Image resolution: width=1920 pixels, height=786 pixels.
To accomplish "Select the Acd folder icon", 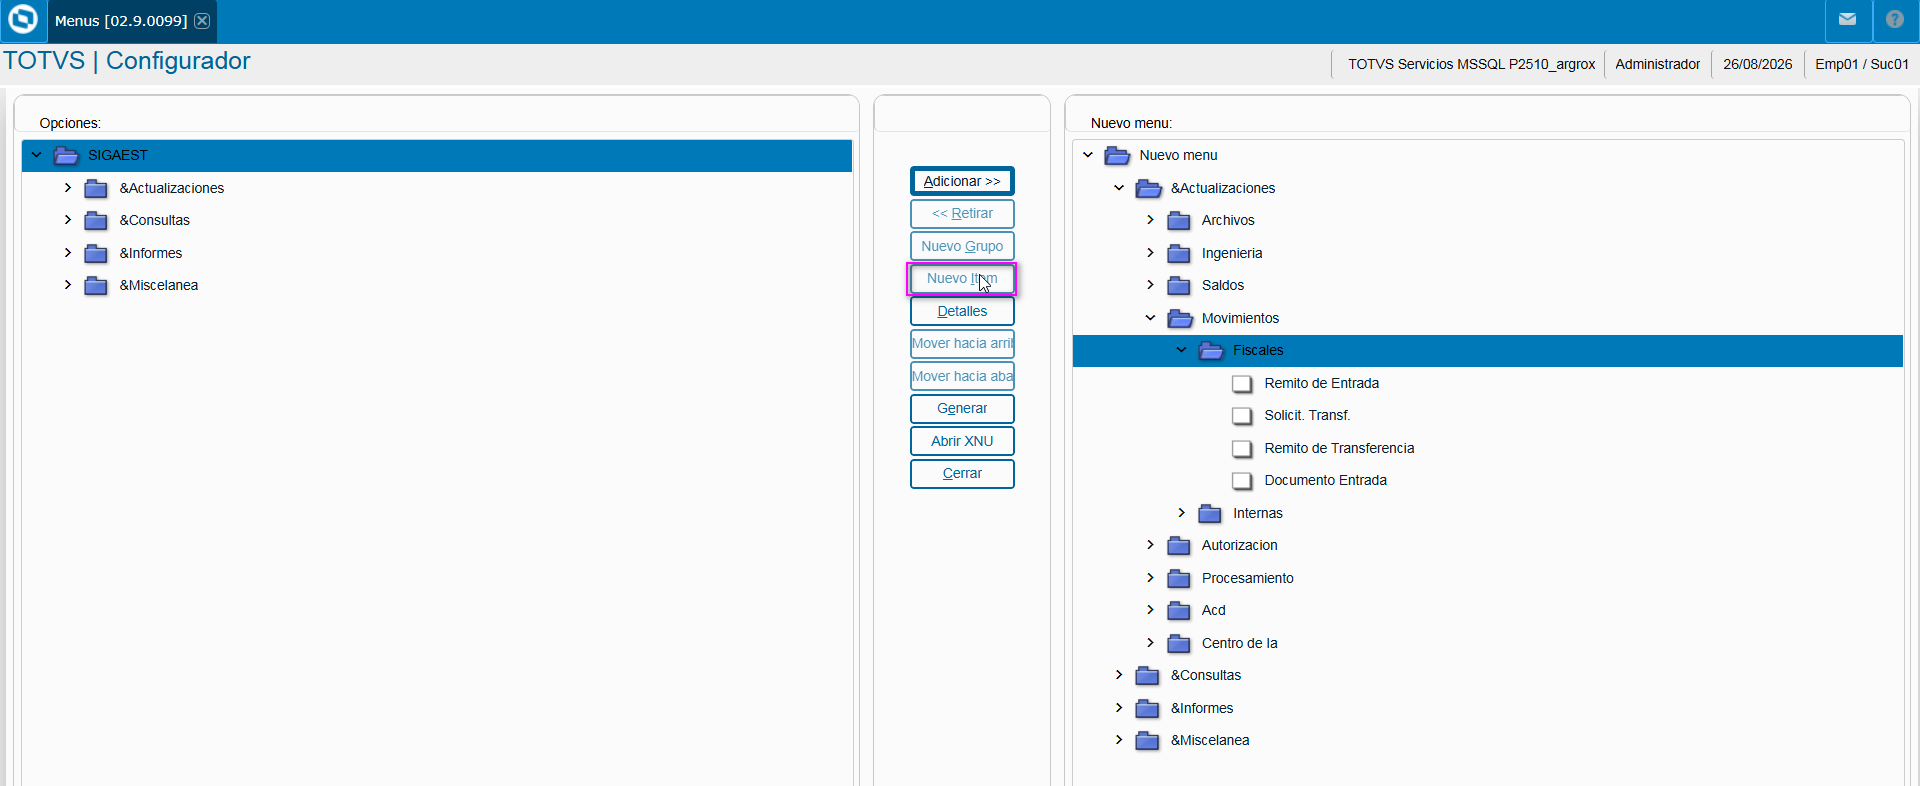I will (x=1179, y=610).
